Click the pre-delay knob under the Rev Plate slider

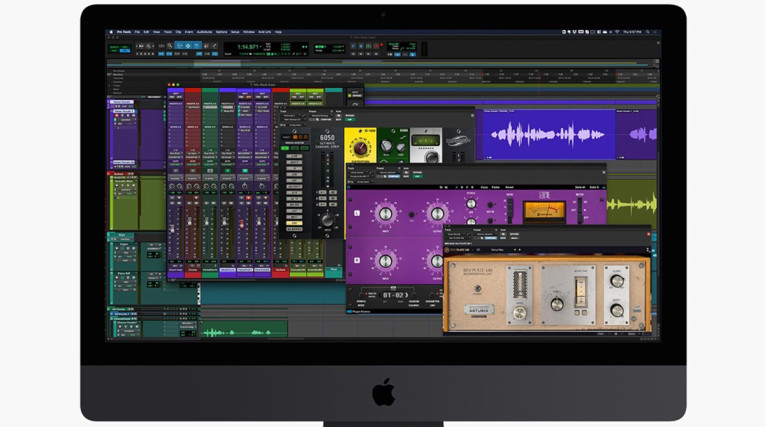click(520, 313)
